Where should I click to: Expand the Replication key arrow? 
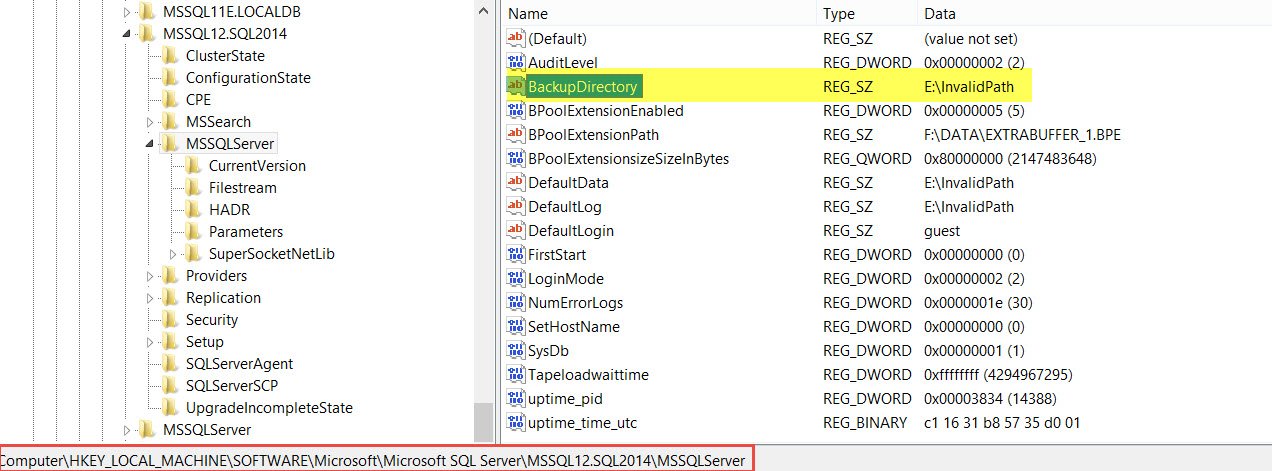click(151, 298)
